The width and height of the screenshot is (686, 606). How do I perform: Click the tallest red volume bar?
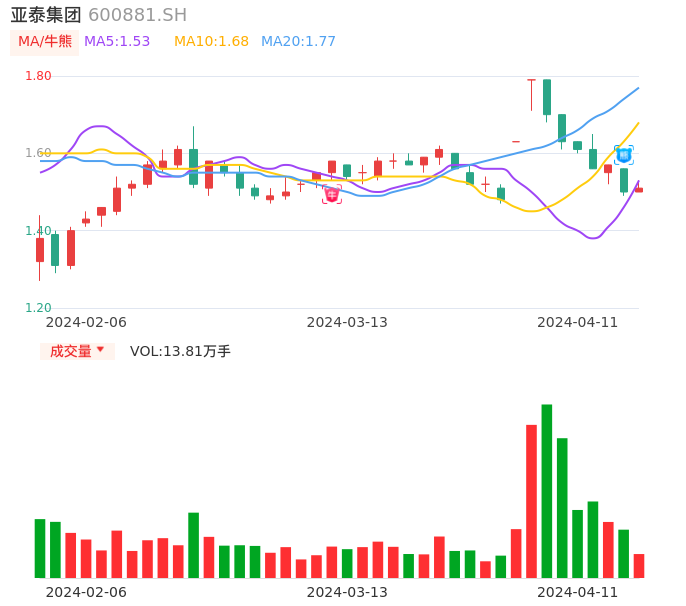(532, 500)
